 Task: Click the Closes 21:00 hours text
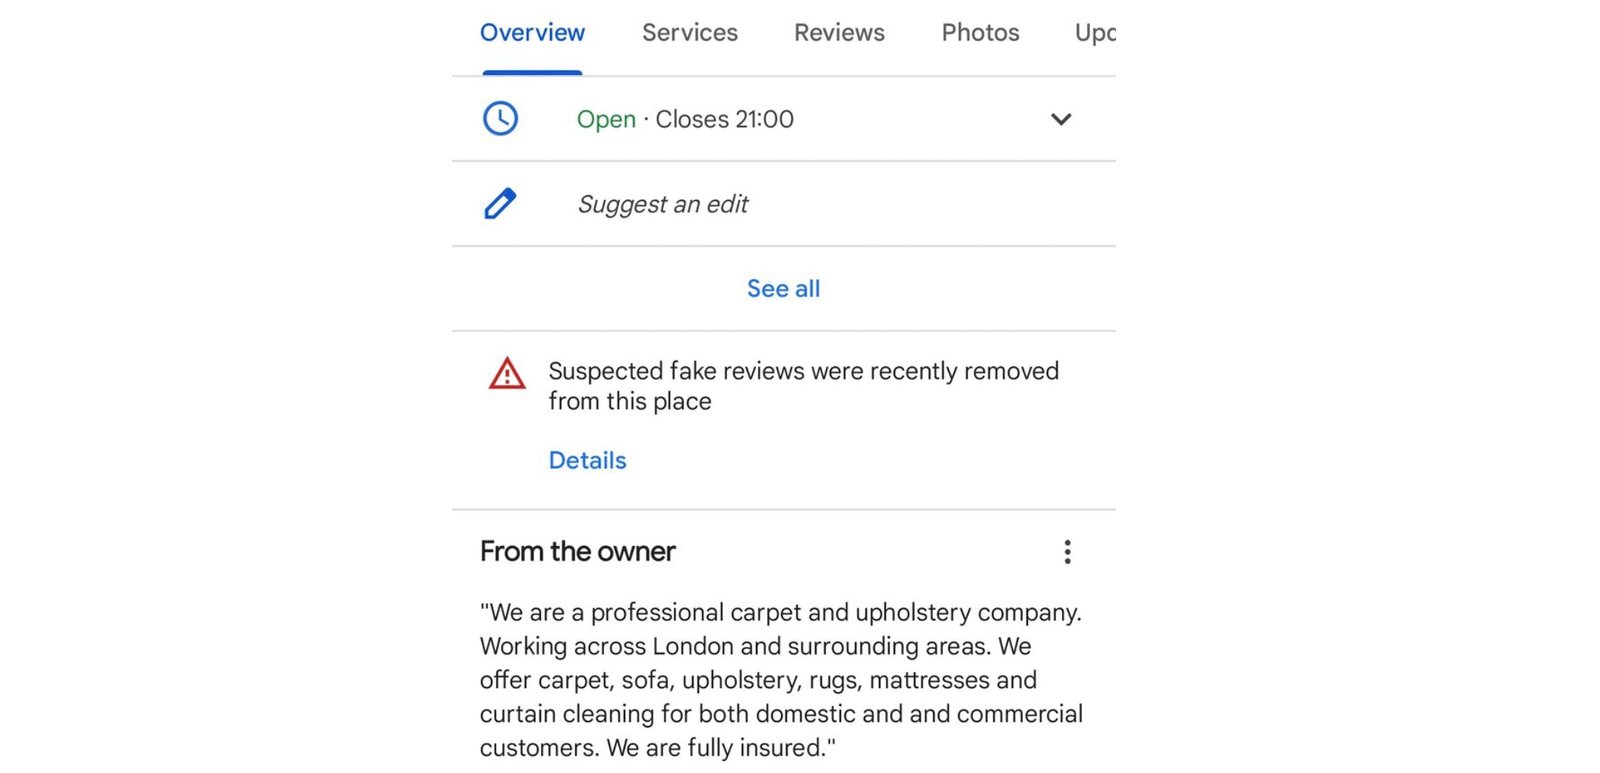coord(724,119)
